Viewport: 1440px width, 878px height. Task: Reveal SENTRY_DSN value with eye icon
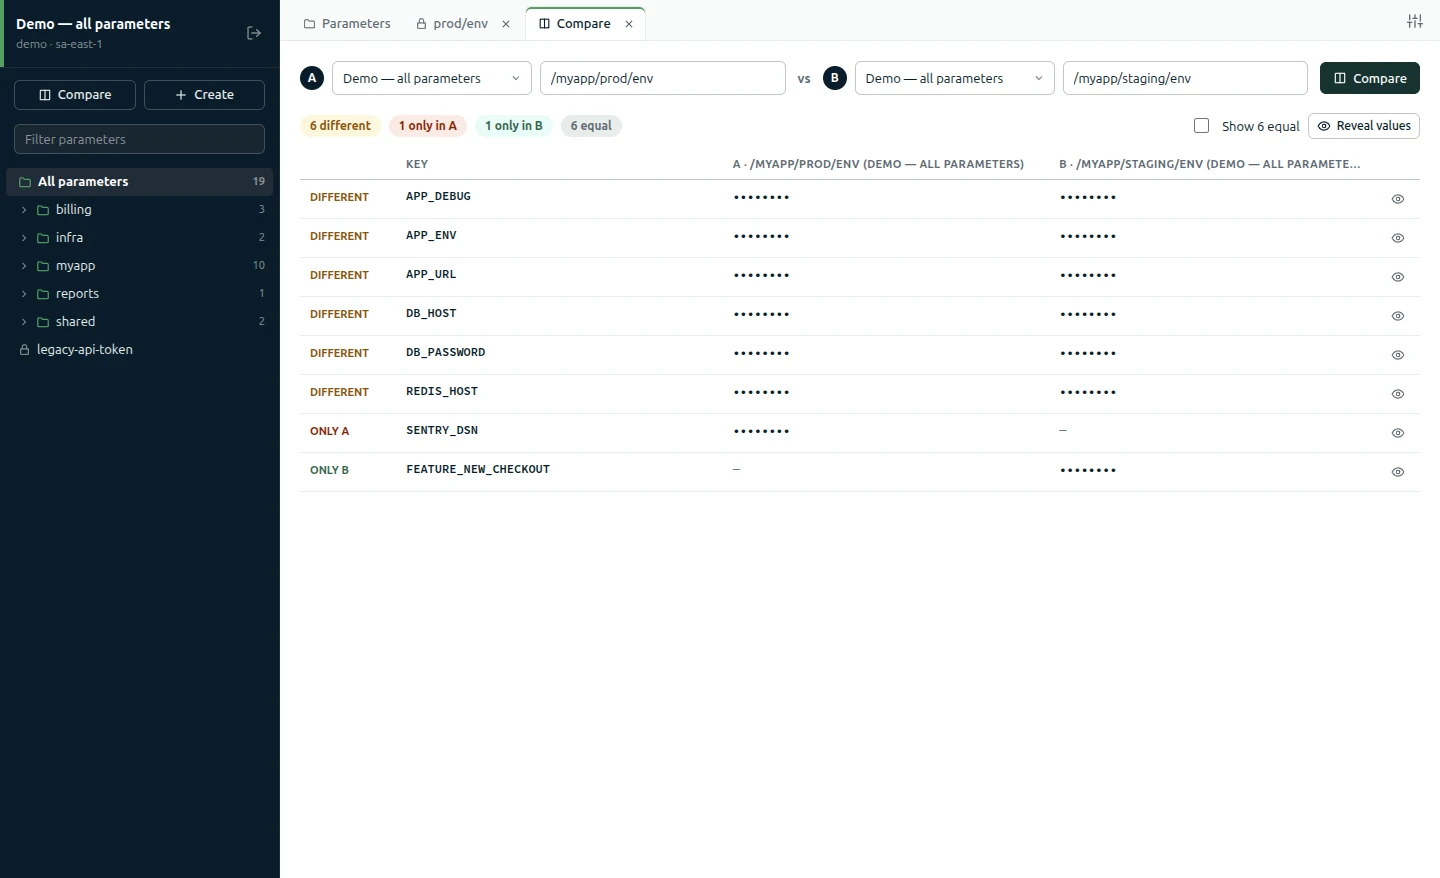point(1398,433)
